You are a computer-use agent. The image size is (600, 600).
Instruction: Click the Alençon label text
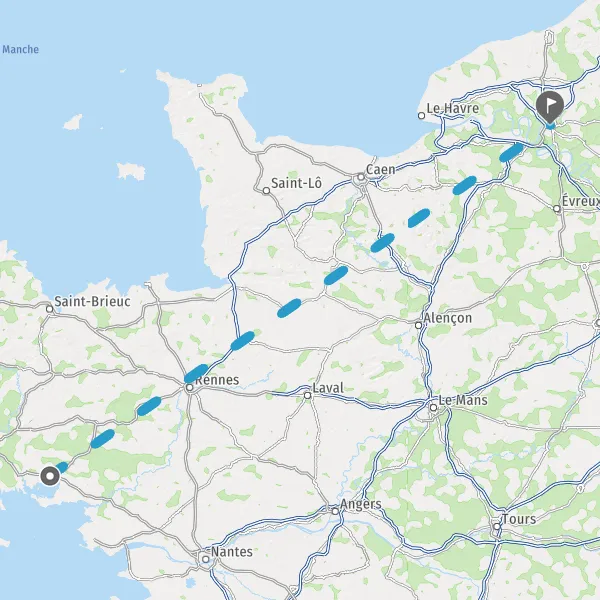[x=447, y=318]
